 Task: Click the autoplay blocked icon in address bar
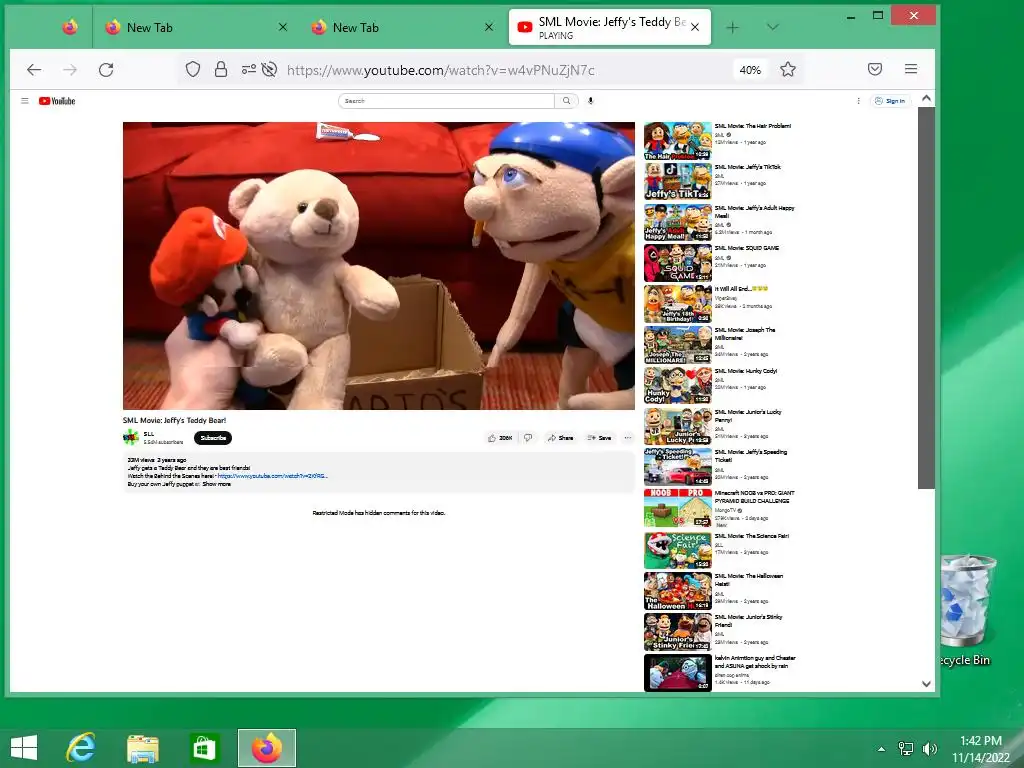click(x=269, y=69)
